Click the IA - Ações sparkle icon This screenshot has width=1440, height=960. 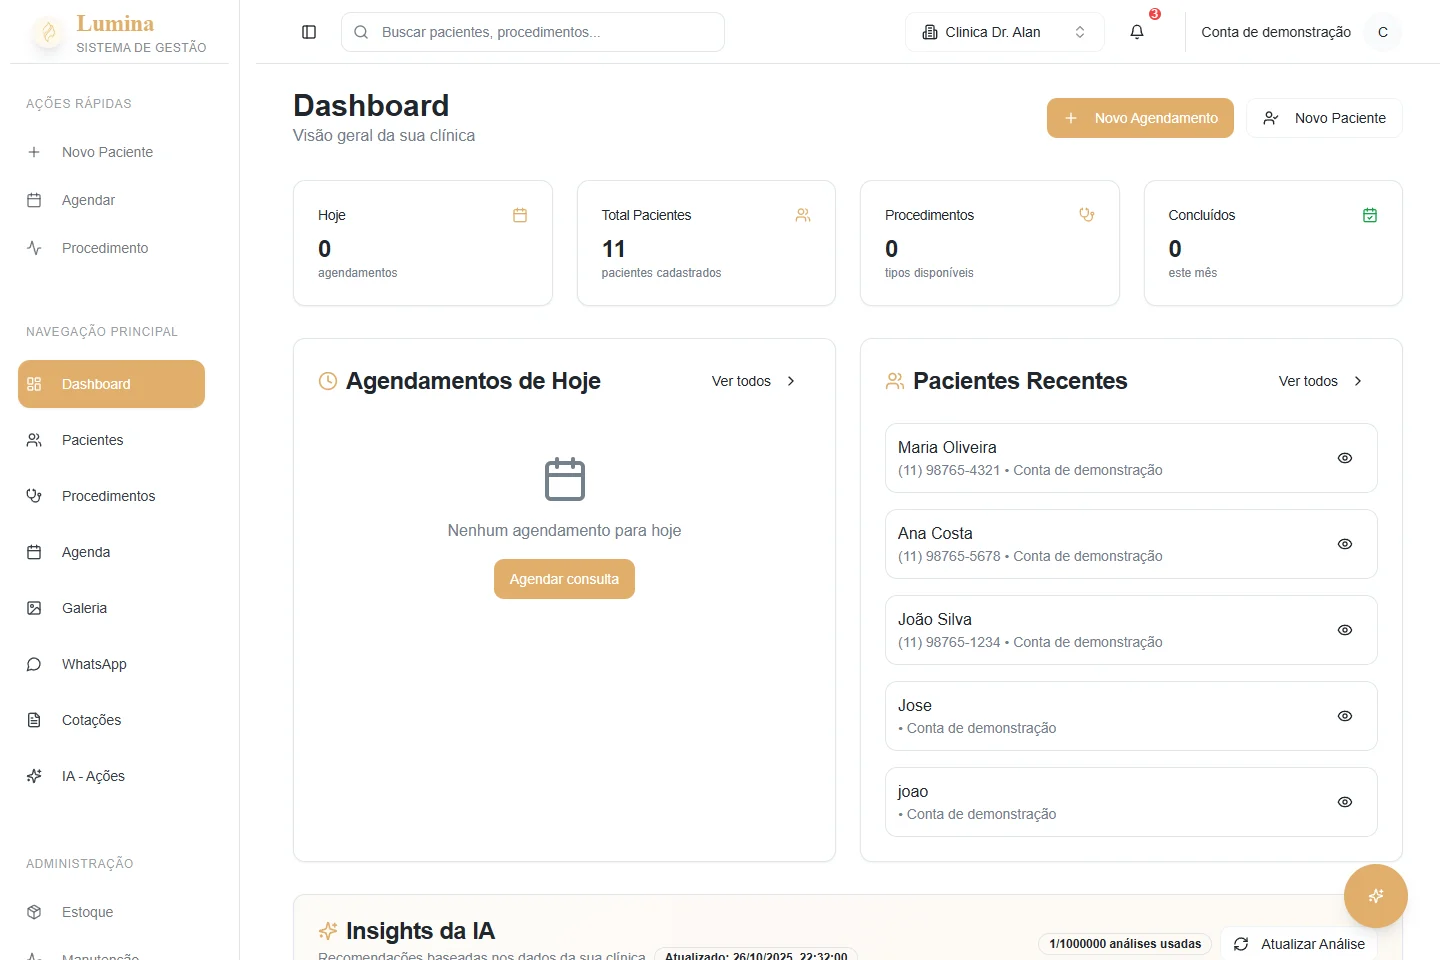point(34,776)
